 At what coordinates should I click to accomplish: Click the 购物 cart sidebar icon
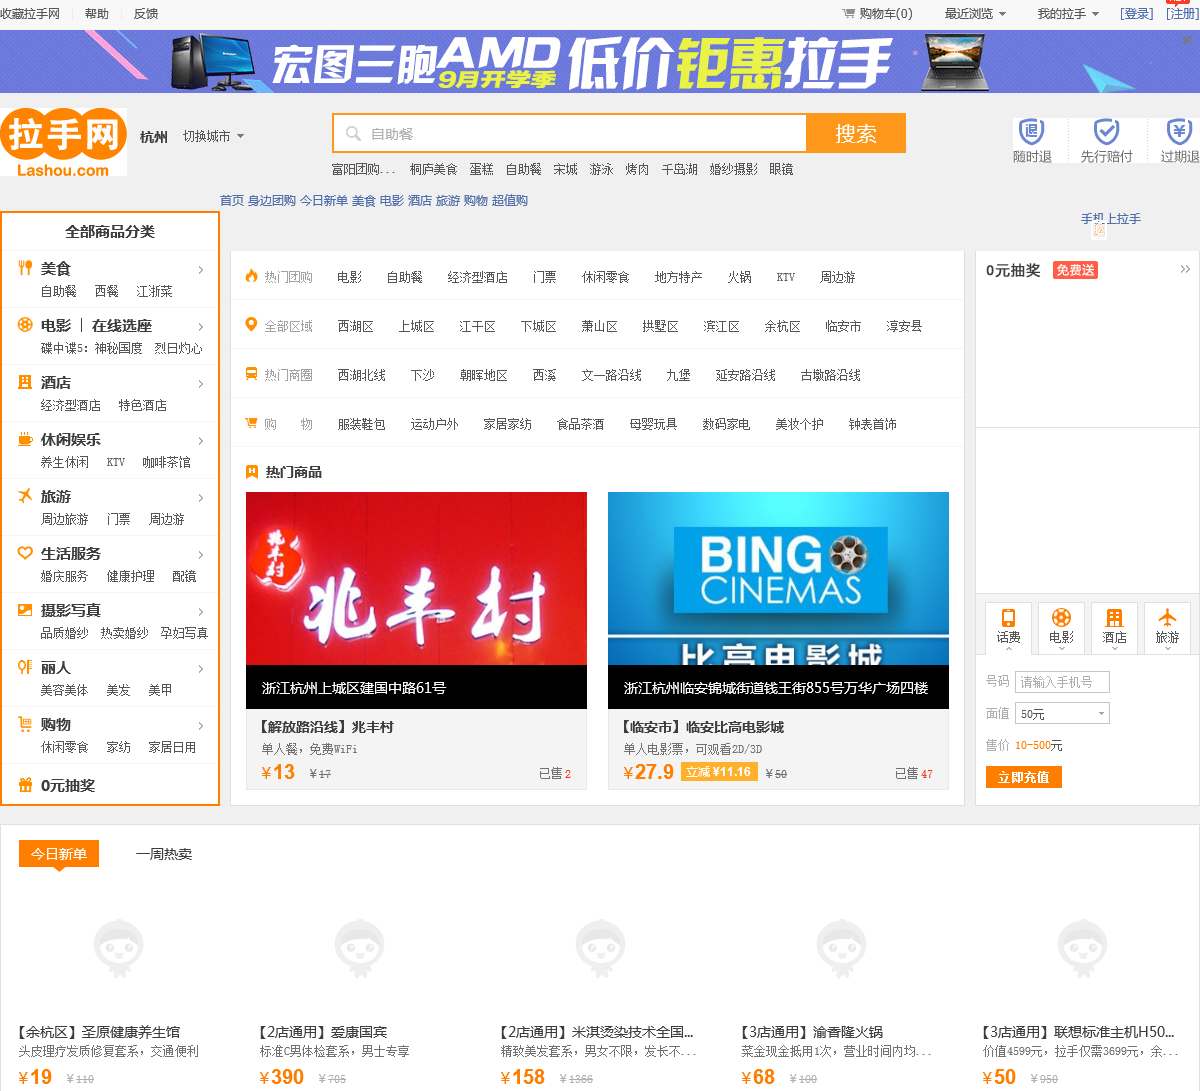[x=26, y=724]
